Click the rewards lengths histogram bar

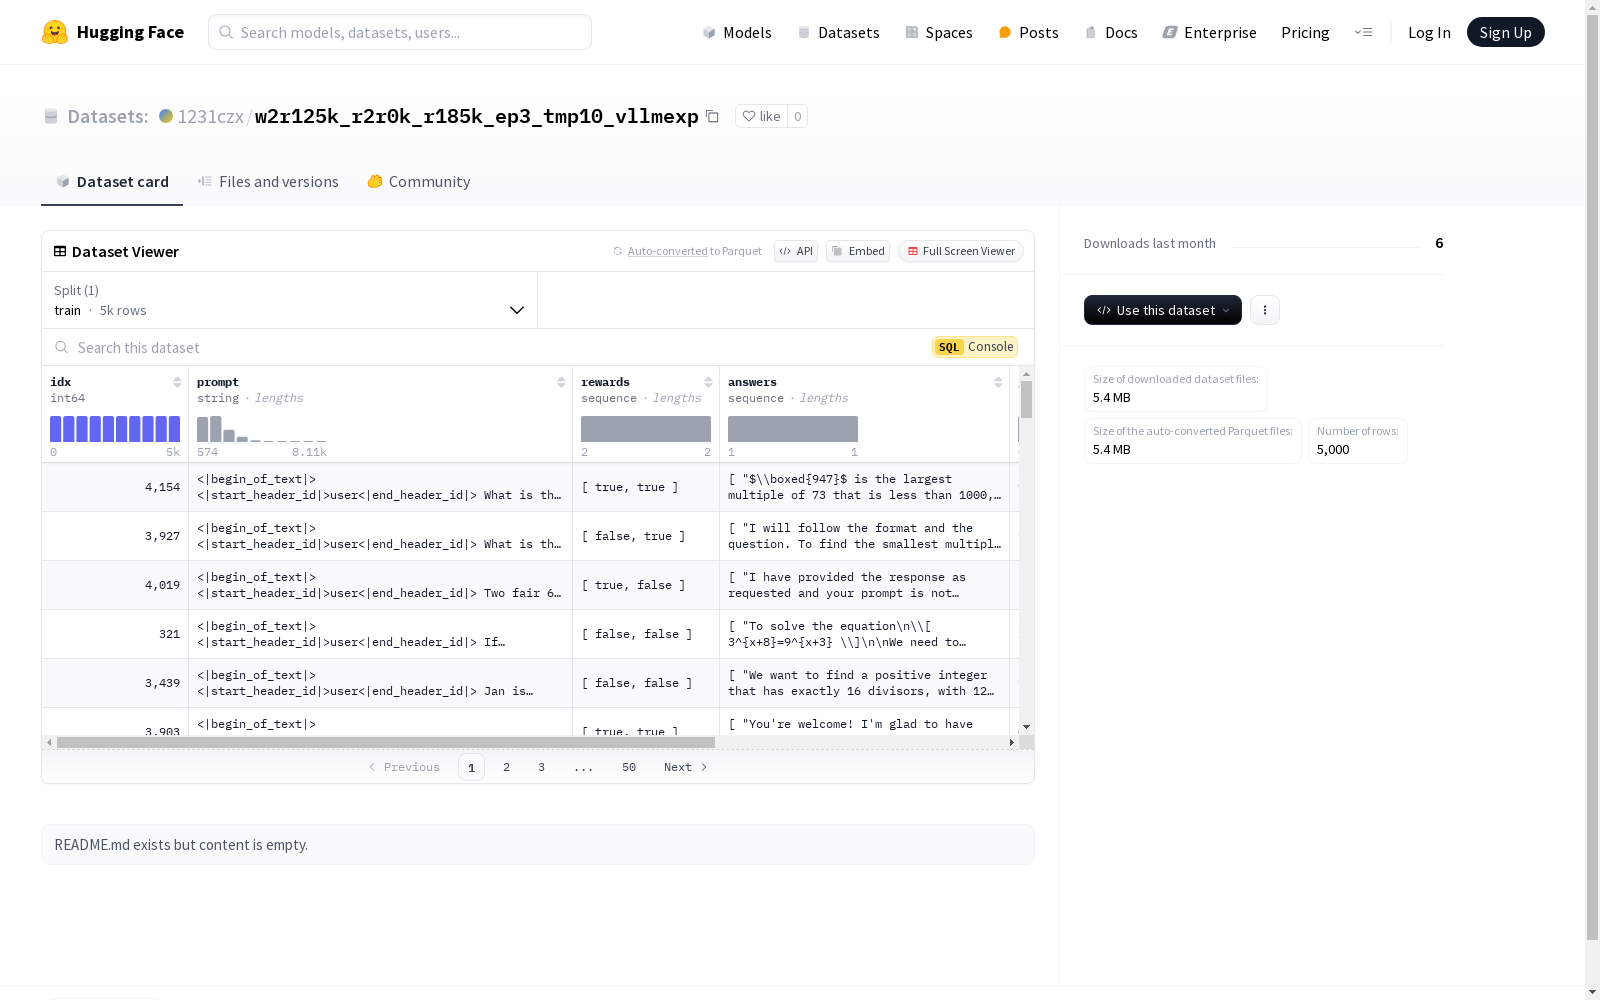tap(646, 429)
